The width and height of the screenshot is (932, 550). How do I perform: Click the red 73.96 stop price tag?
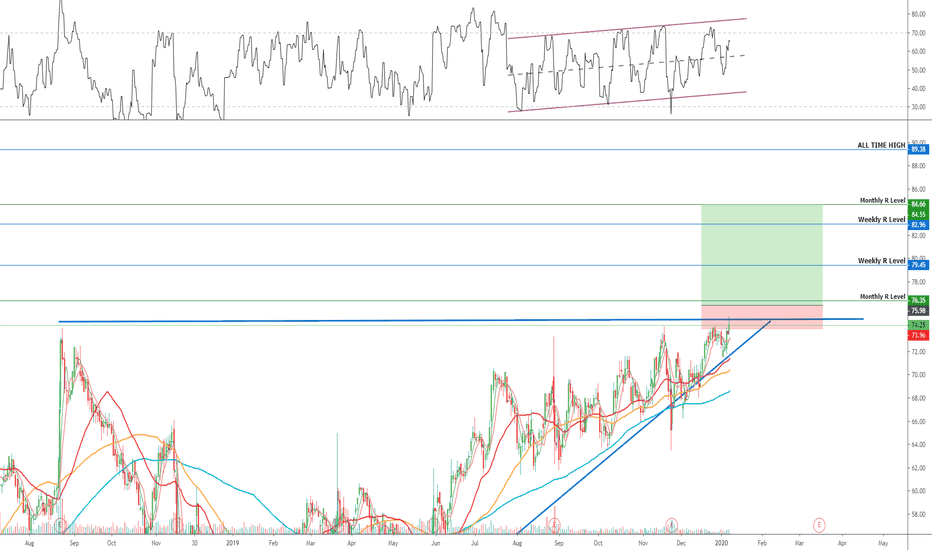coord(918,335)
